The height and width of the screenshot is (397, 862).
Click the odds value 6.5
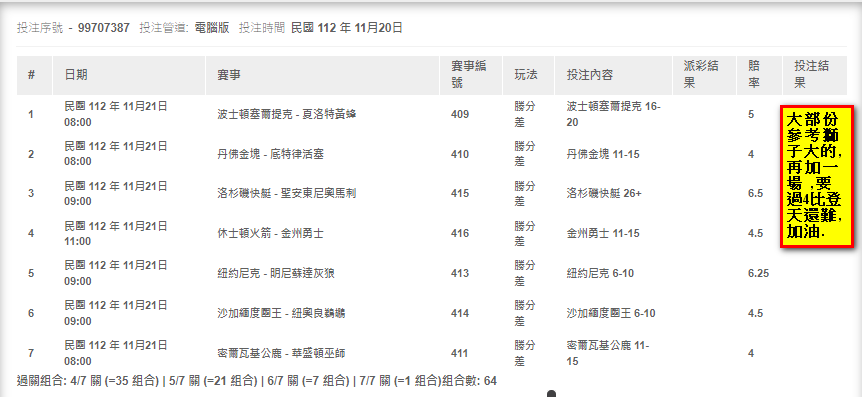755,194
